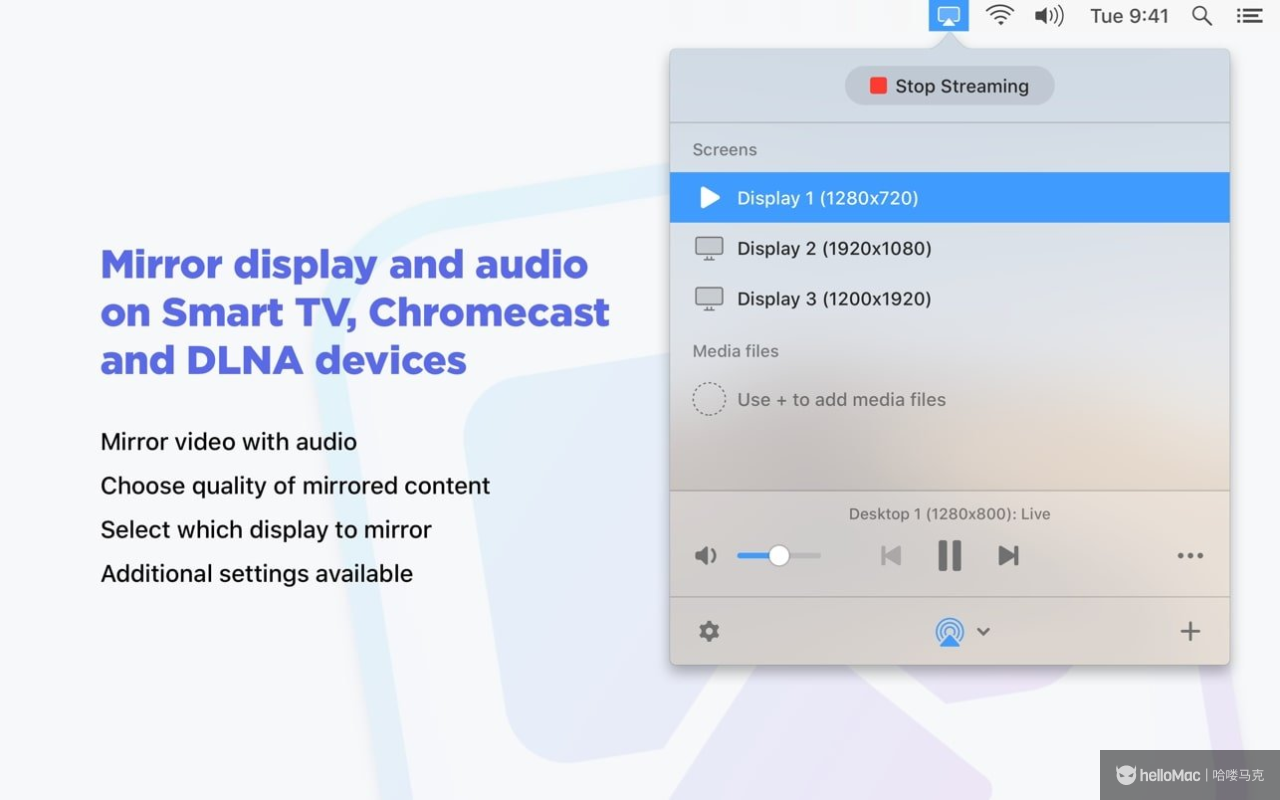Screen dimensions: 1280x800
Task: Pause the live stream playback
Action: click(949, 555)
